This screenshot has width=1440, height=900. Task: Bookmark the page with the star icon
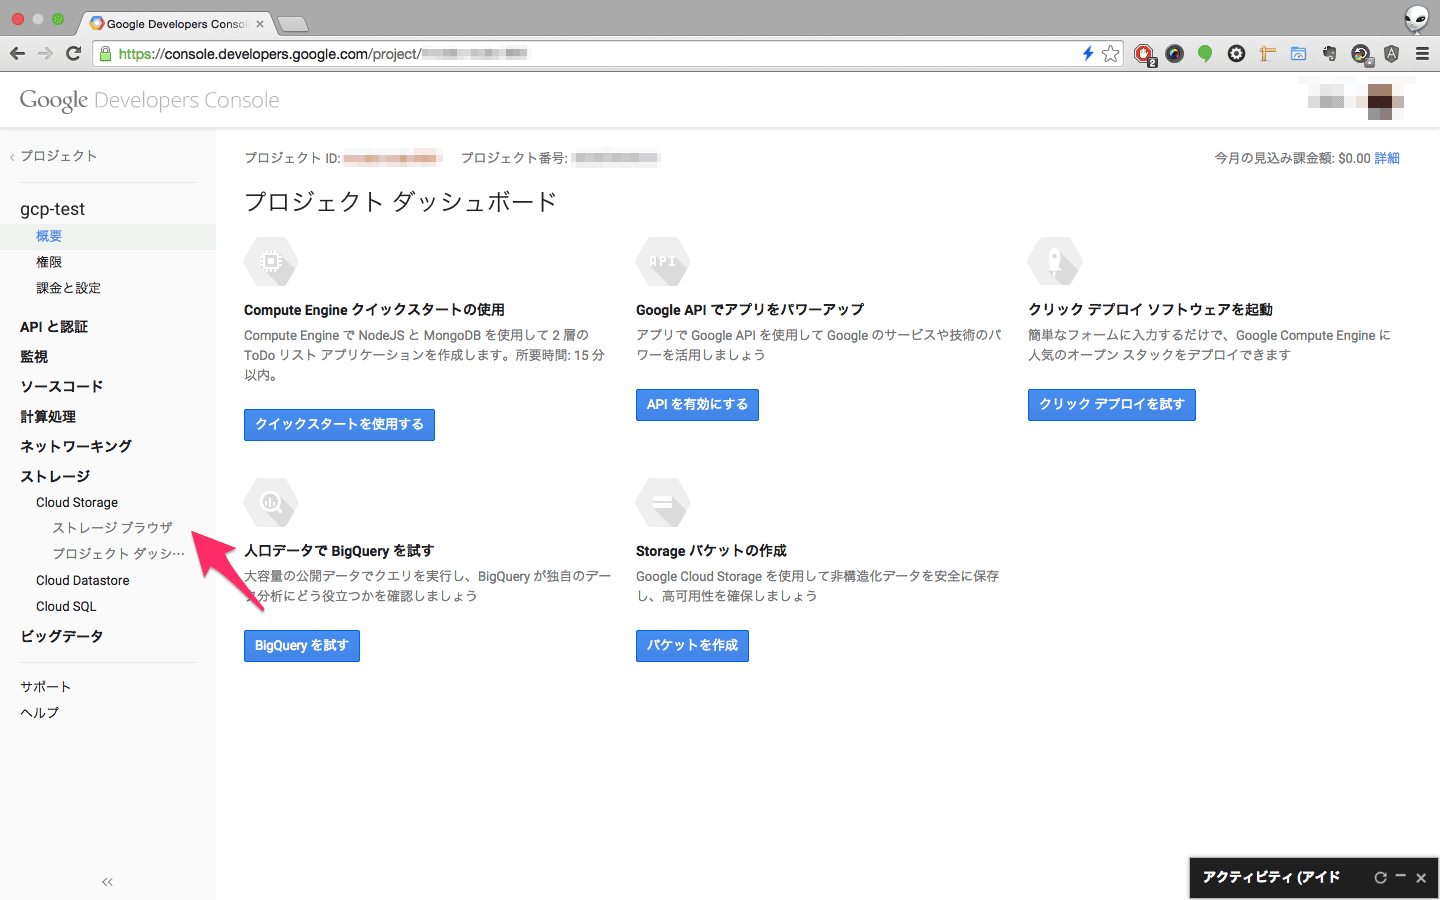pos(1110,53)
